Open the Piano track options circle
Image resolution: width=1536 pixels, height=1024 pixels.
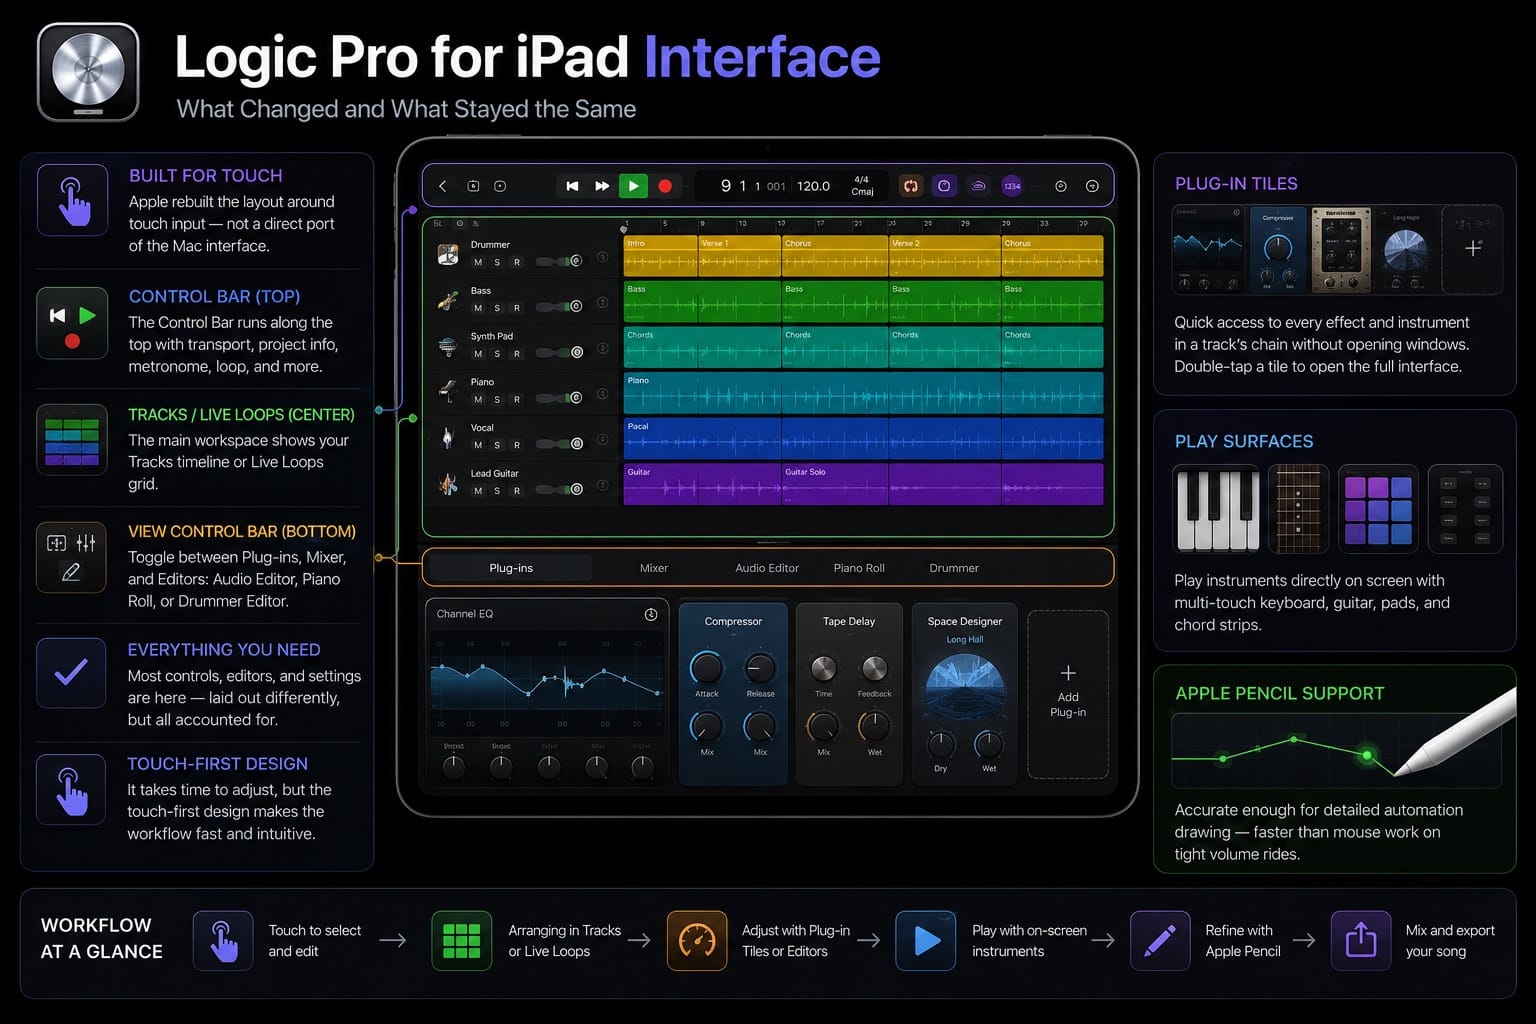(603, 394)
